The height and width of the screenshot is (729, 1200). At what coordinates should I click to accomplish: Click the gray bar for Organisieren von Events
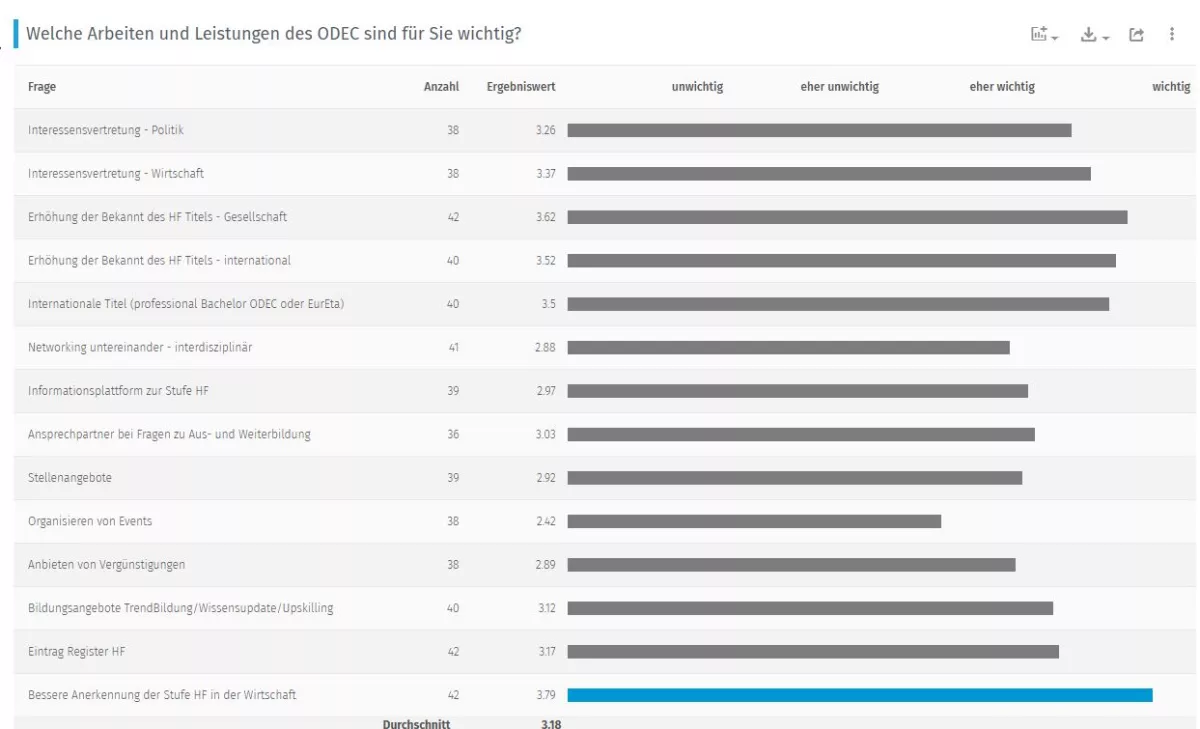coord(754,521)
